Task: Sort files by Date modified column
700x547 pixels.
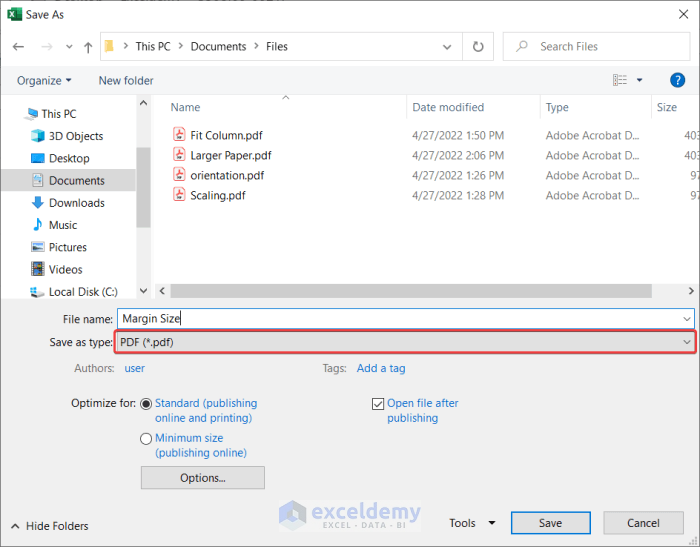Action: pyautogui.click(x=448, y=107)
